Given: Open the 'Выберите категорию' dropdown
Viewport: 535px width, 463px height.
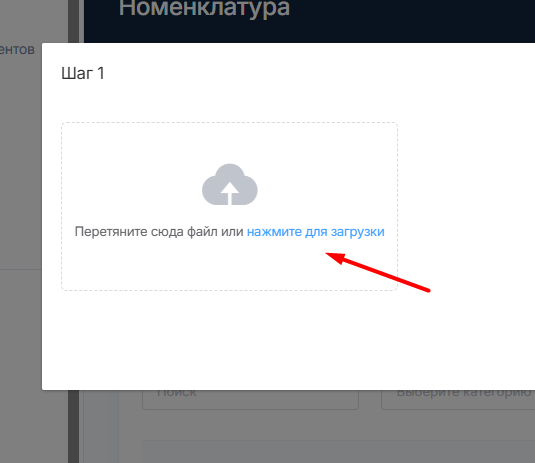Looking at the screenshot, I should coord(458,400).
